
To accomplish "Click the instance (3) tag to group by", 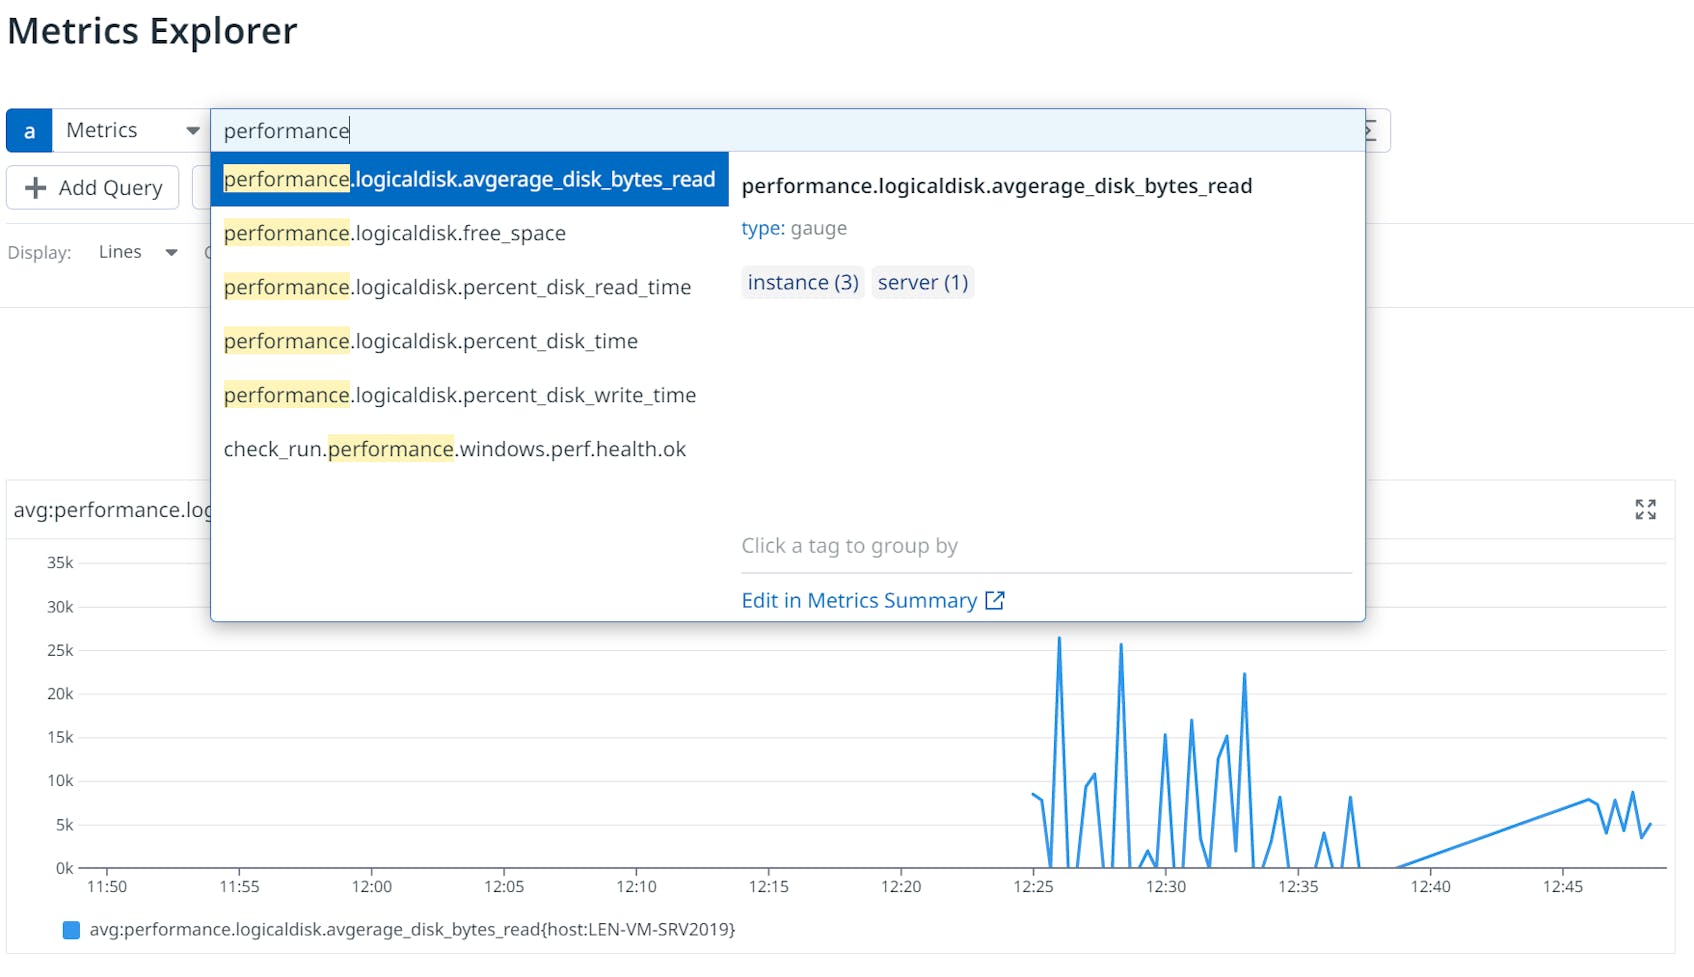I will [x=802, y=282].
